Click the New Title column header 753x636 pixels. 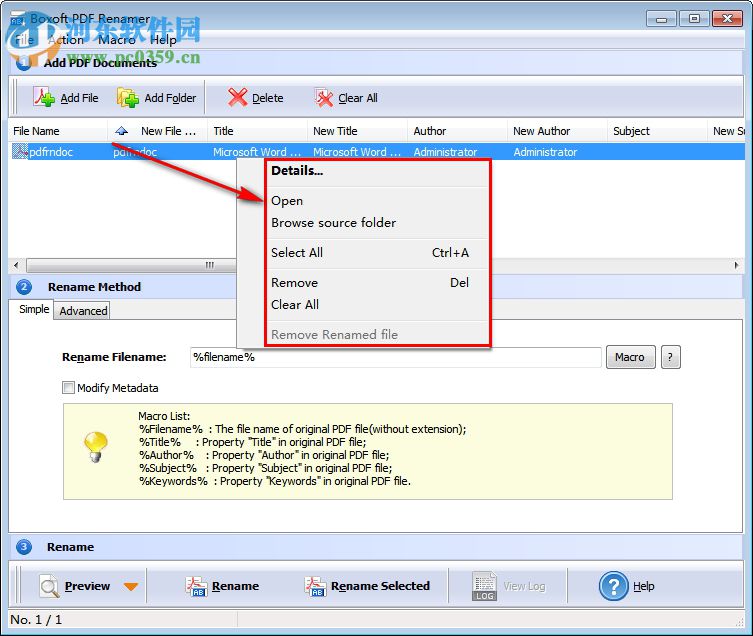[358, 131]
